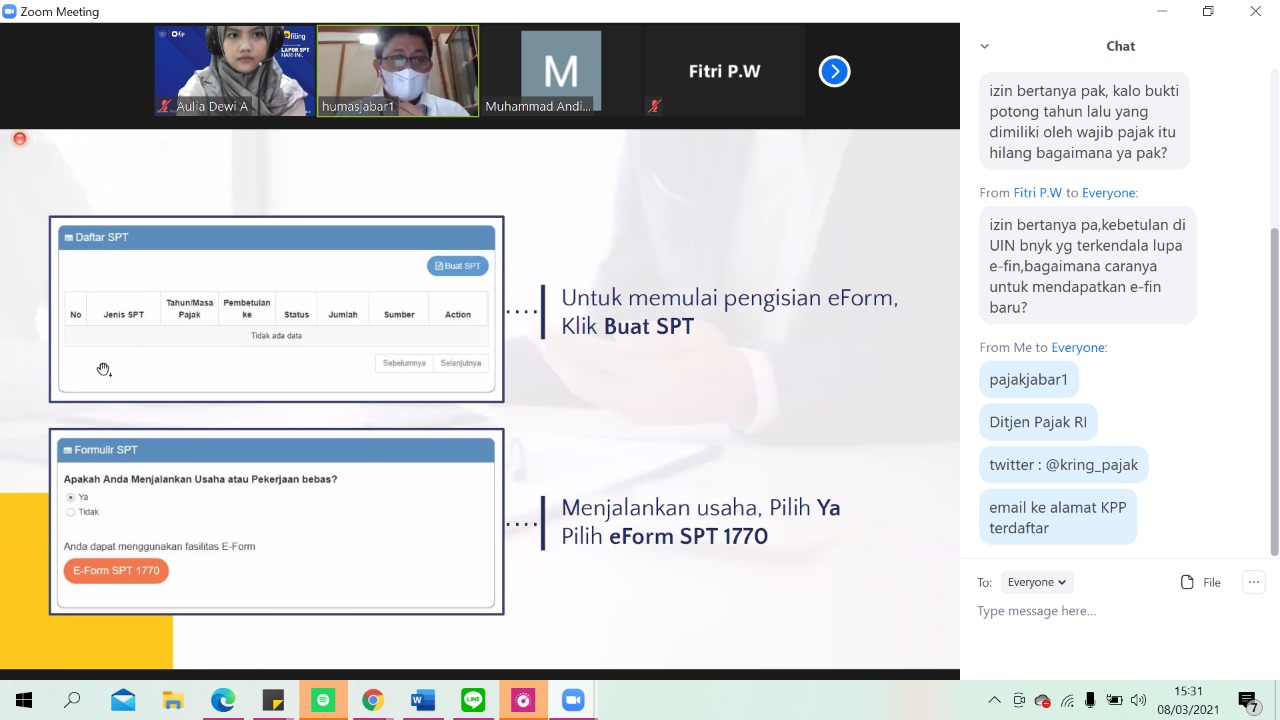Click the next participants arrow button
1280x720 pixels.
click(x=834, y=71)
